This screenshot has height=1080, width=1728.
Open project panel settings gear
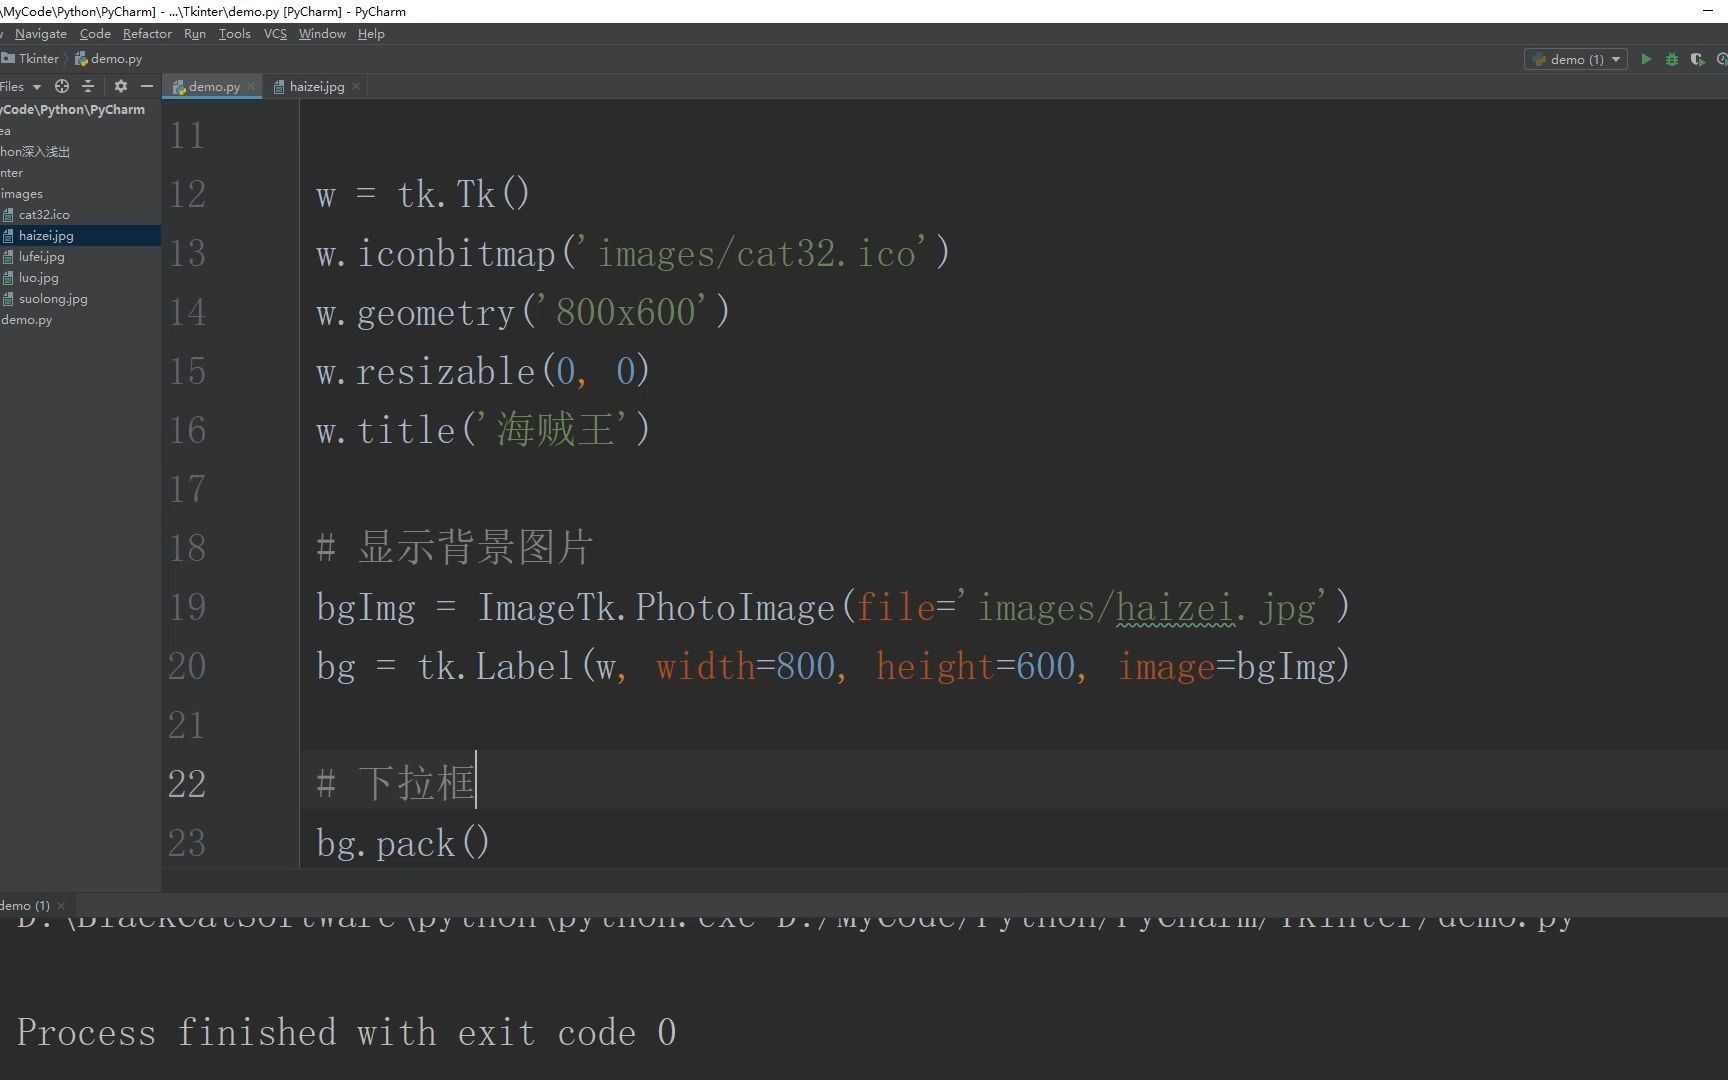(x=121, y=86)
